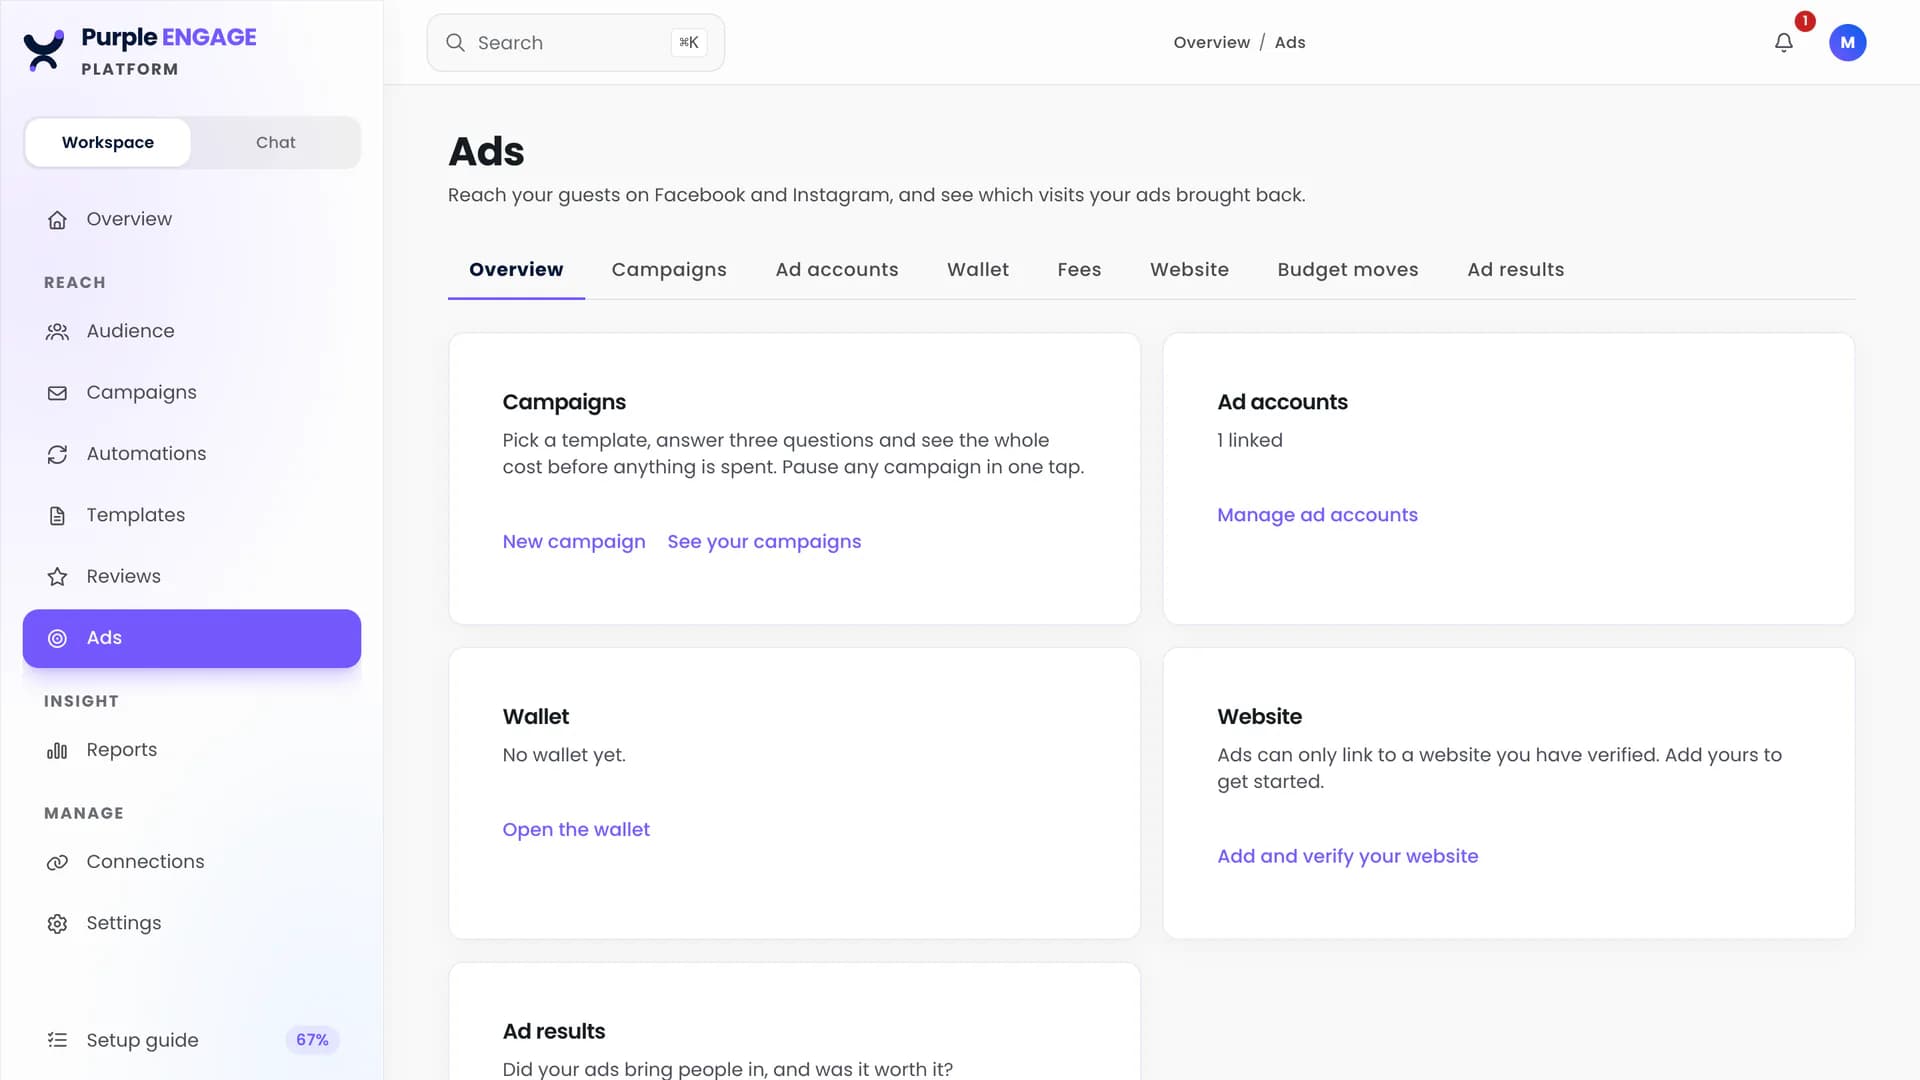1920x1080 pixels.
Task: Click the link icon beside Connections
Action: 57,862
